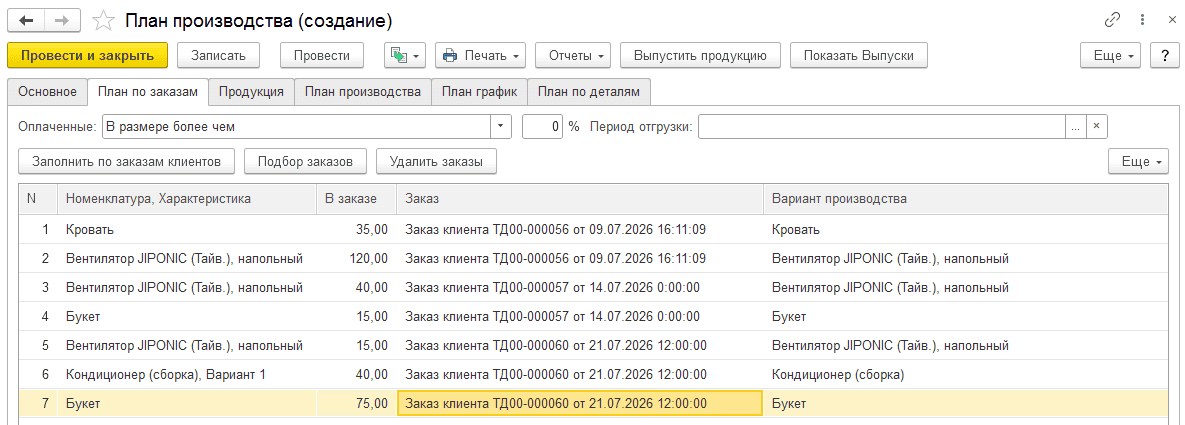This screenshot has height=425, width=1185.
Task: Switch to the Продукция tab
Action: tap(252, 92)
